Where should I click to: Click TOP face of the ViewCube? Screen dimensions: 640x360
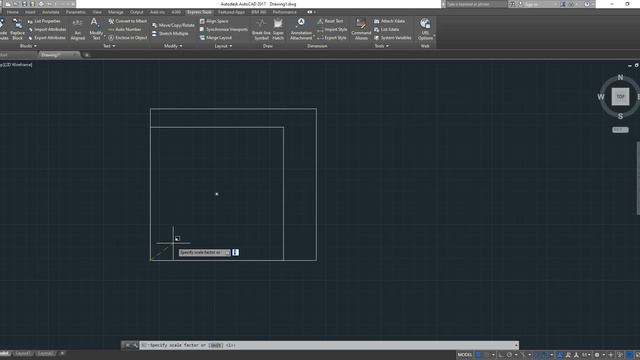click(620, 97)
